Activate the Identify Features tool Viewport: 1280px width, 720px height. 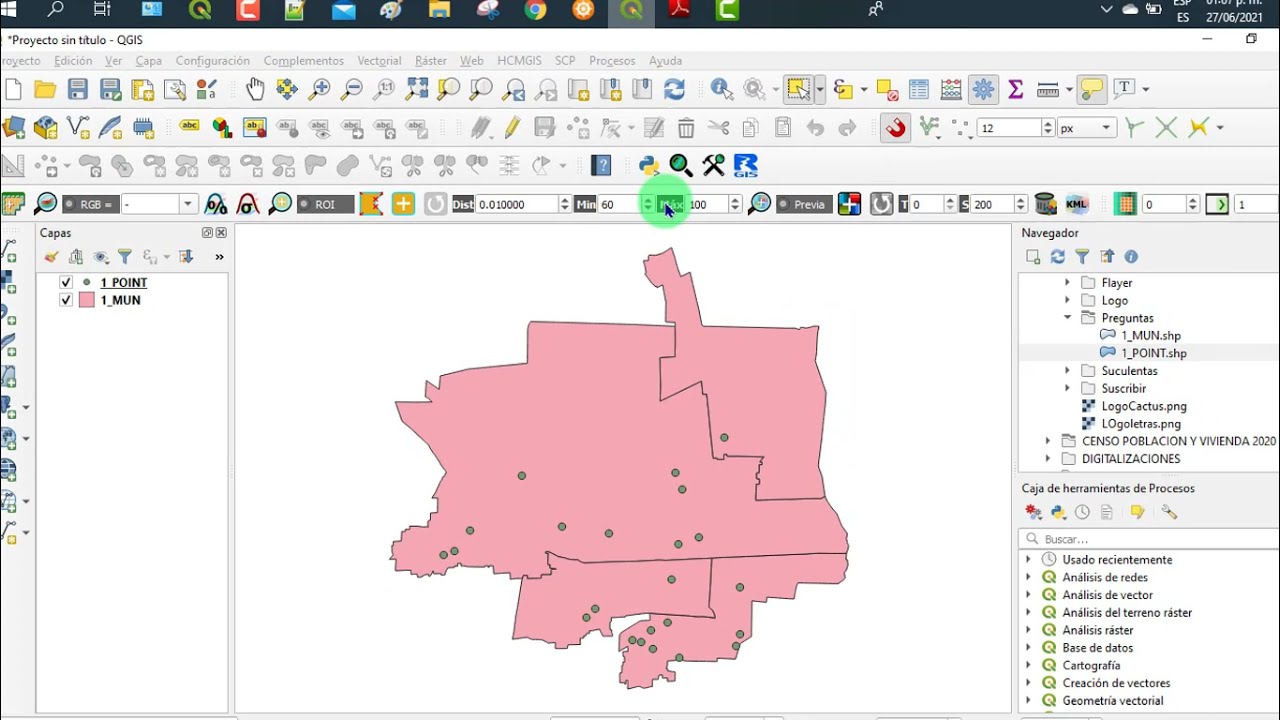pos(721,89)
